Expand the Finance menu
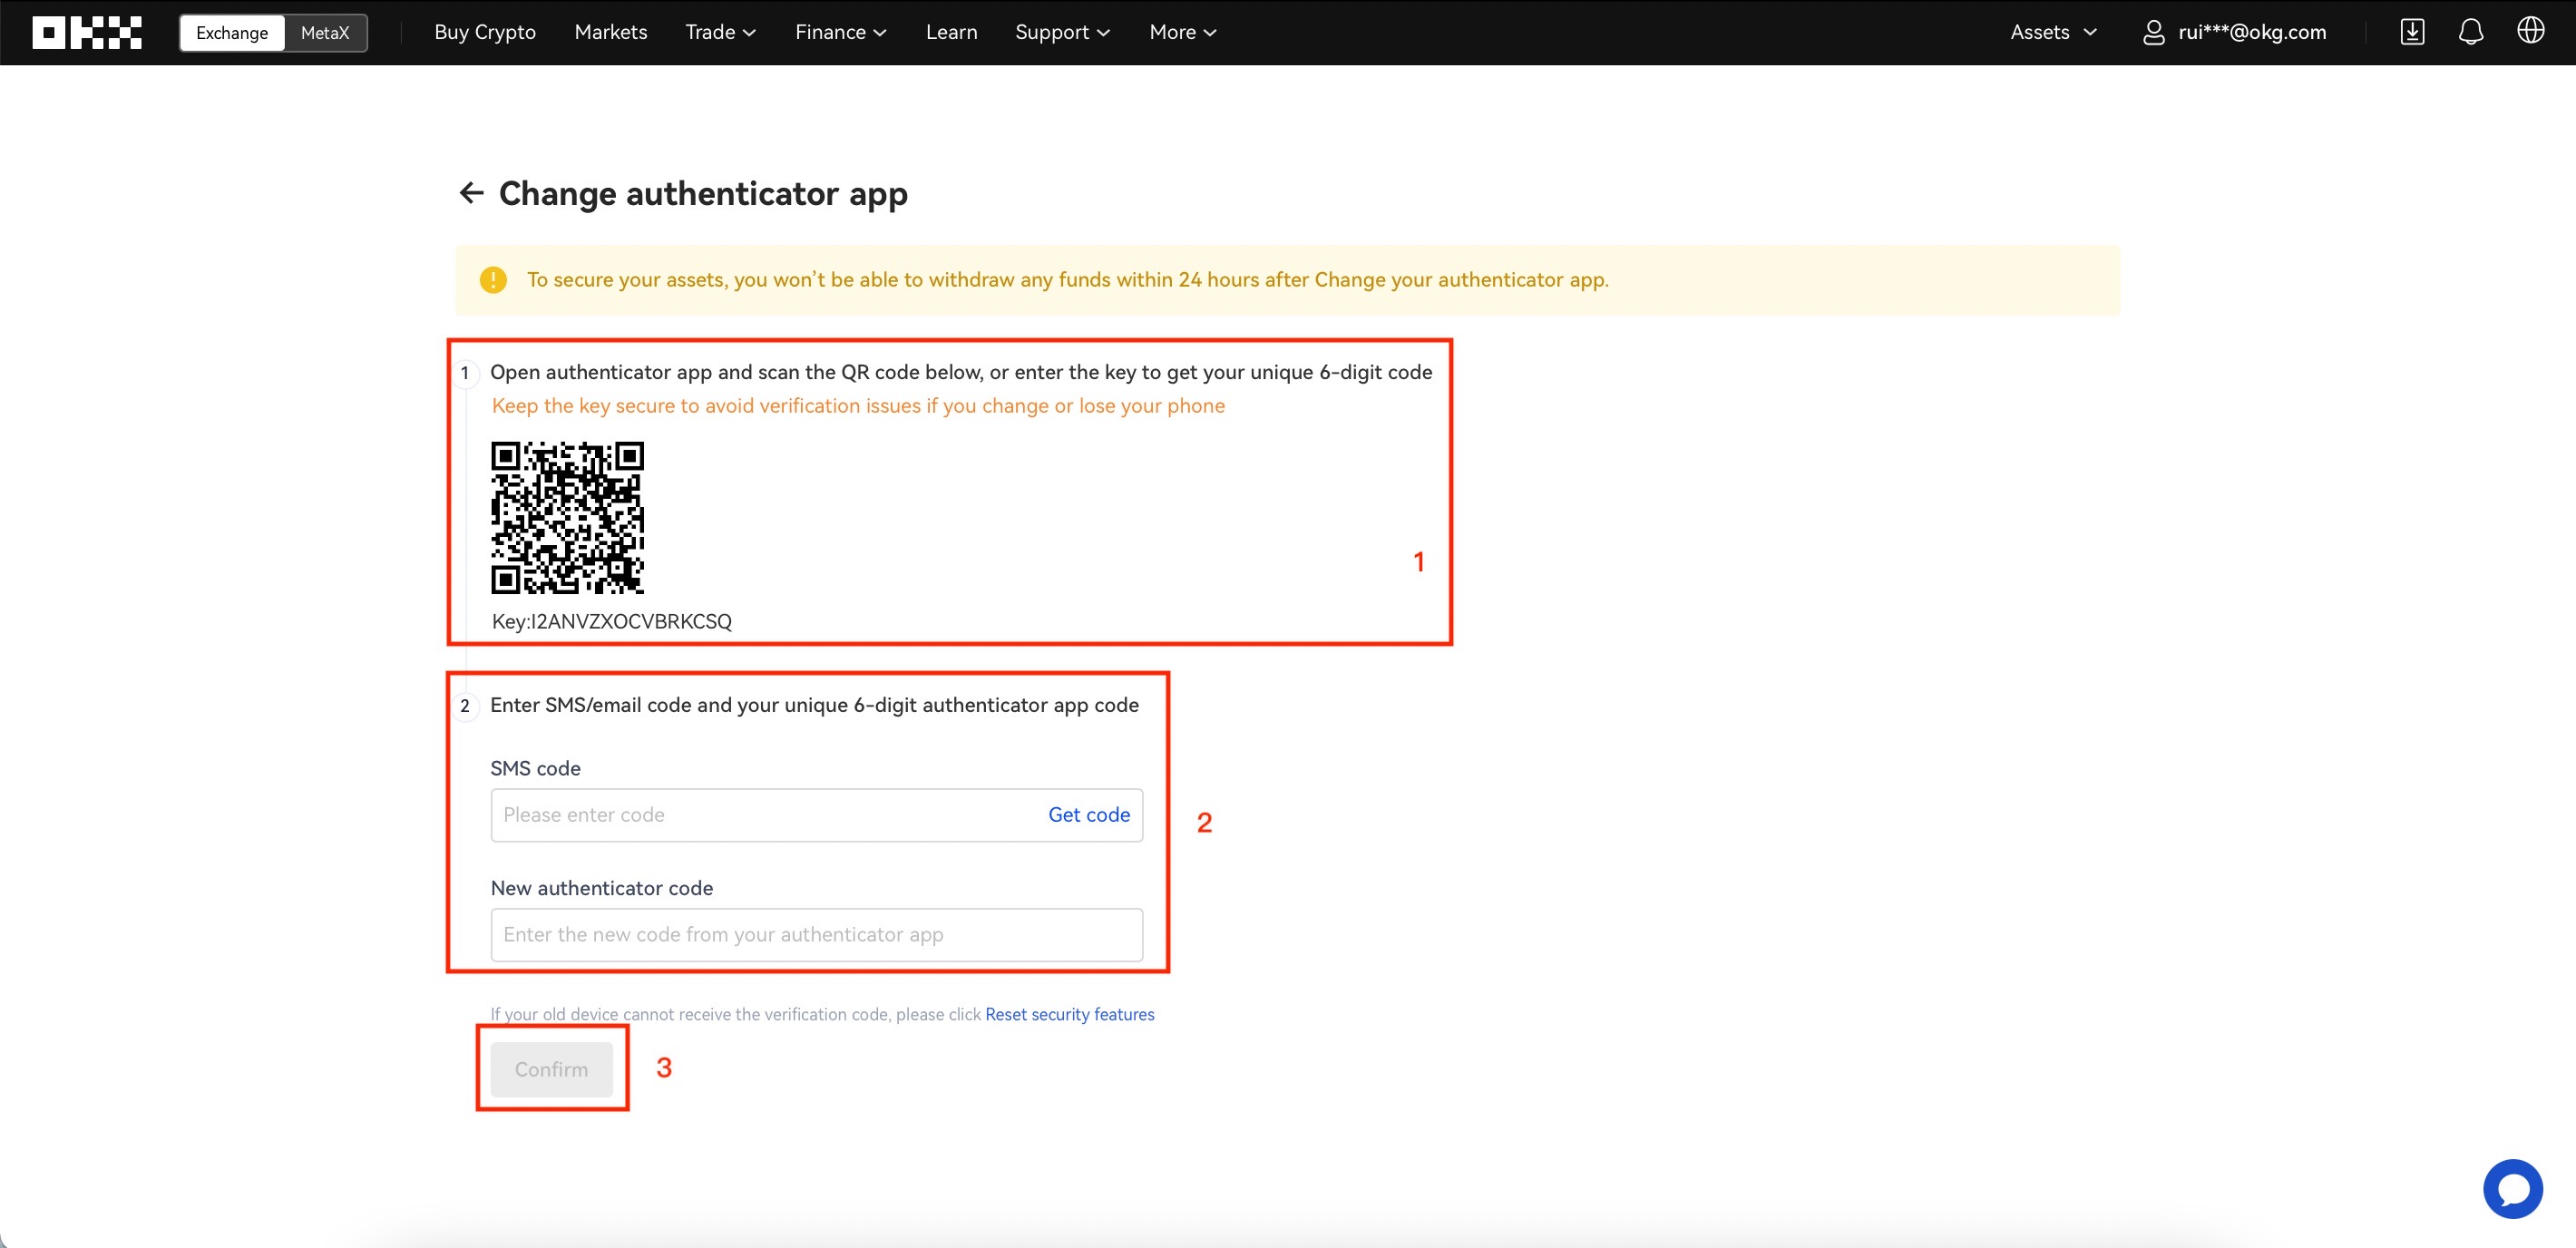Image resolution: width=2576 pixels, height=1248 pixels. (841, 32)
